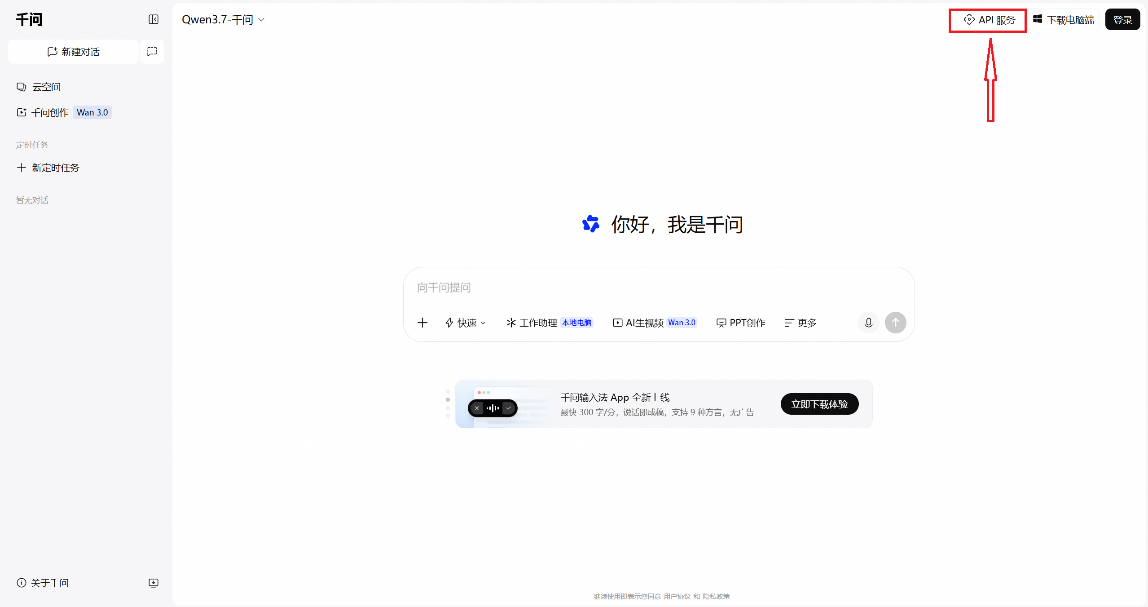Open API 服务 in the top bar
Viewport: 1148px width, 607px height.
coord(988,21)
